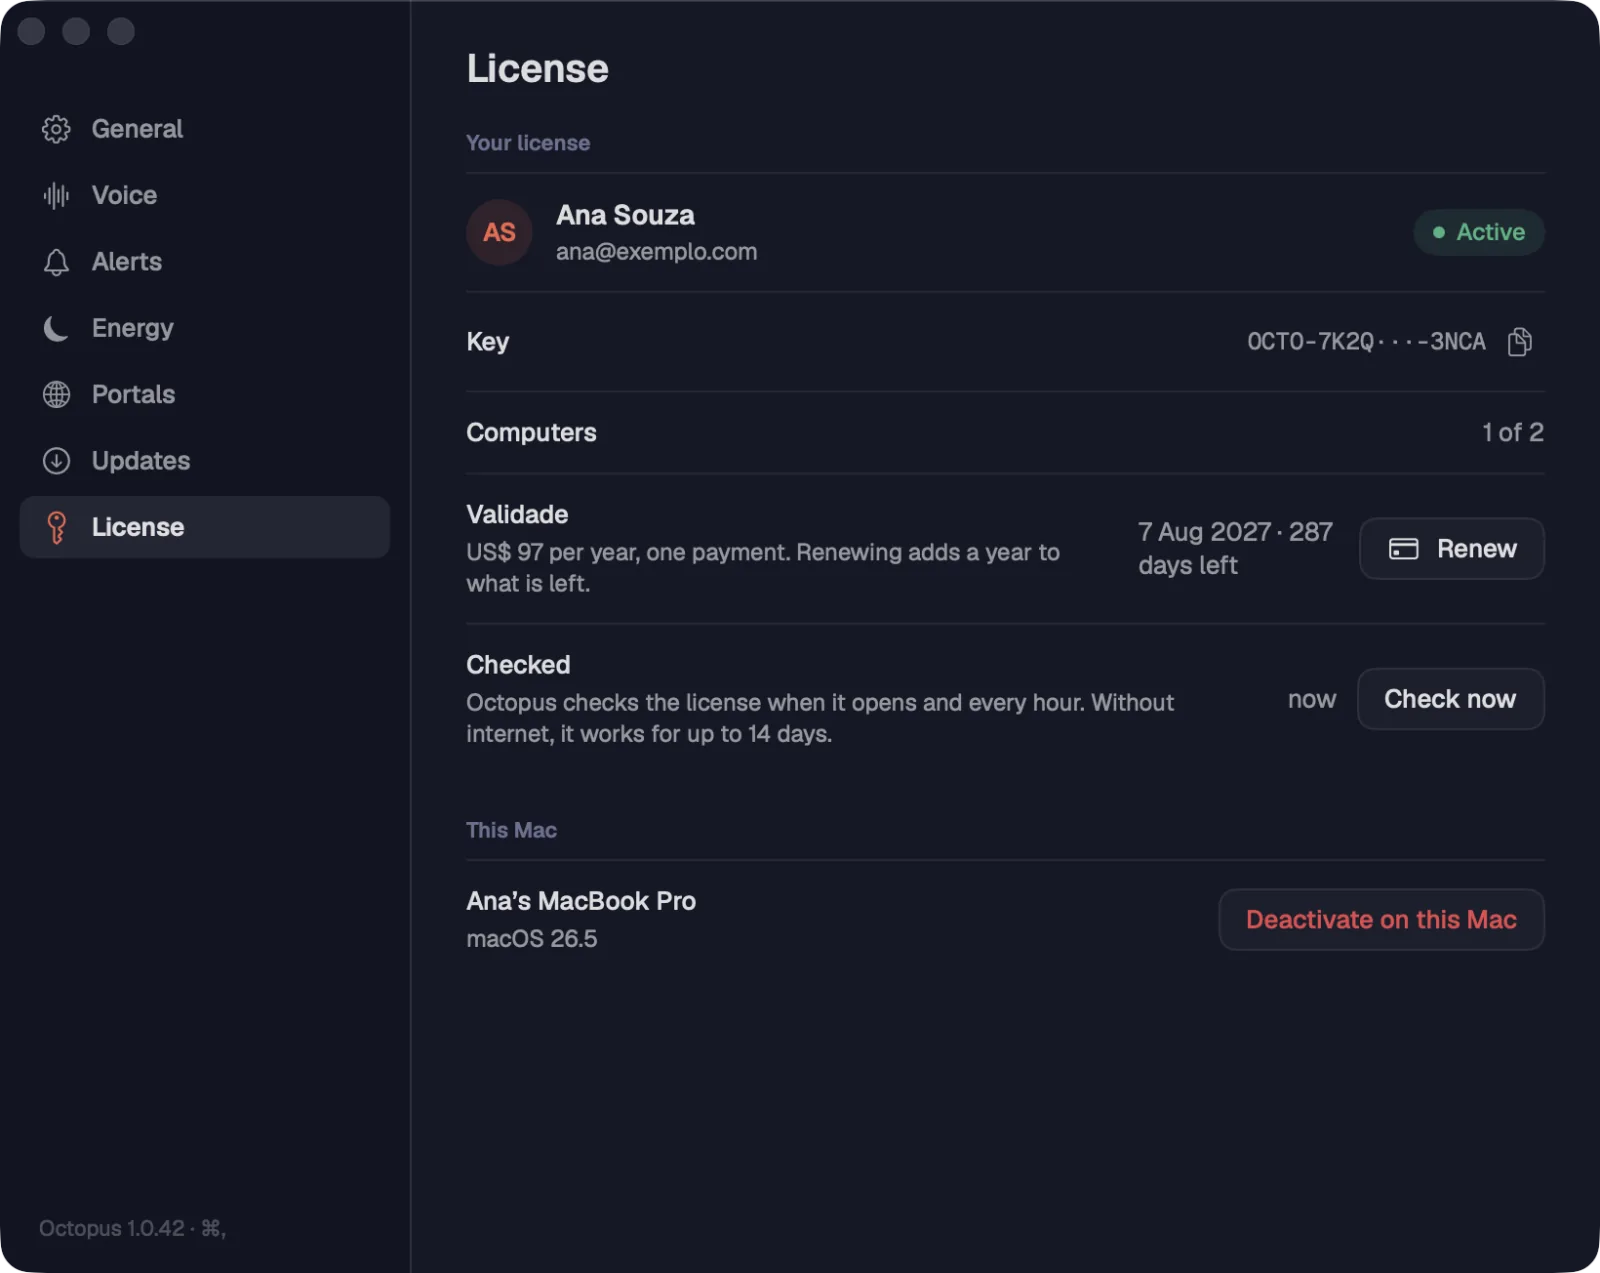Copy the license key

[1519, 342]
